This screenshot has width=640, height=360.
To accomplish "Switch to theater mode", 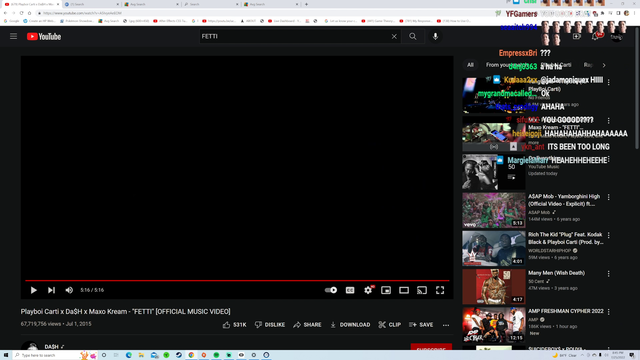I will pyautogui.click(x=404, y=290).
